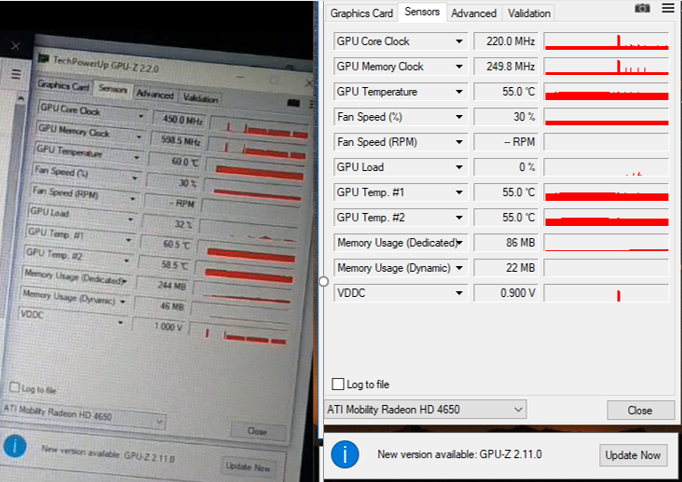
Task: Click GPU Temperature graph in right window
Action: pyautogui.click(x=606, y=92)
